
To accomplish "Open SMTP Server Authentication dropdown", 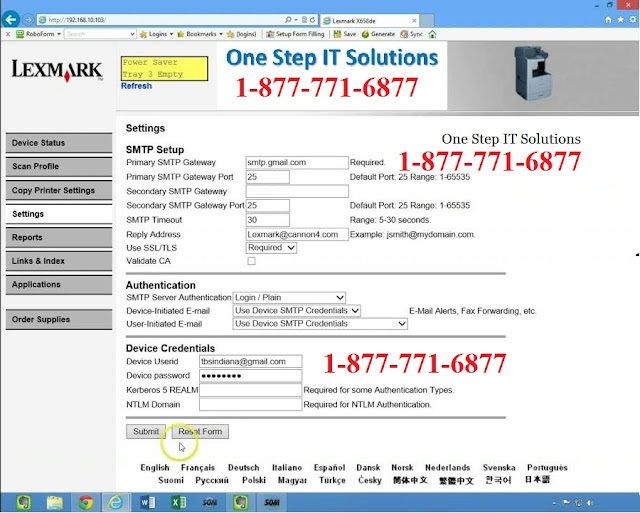I will point(289,298).
